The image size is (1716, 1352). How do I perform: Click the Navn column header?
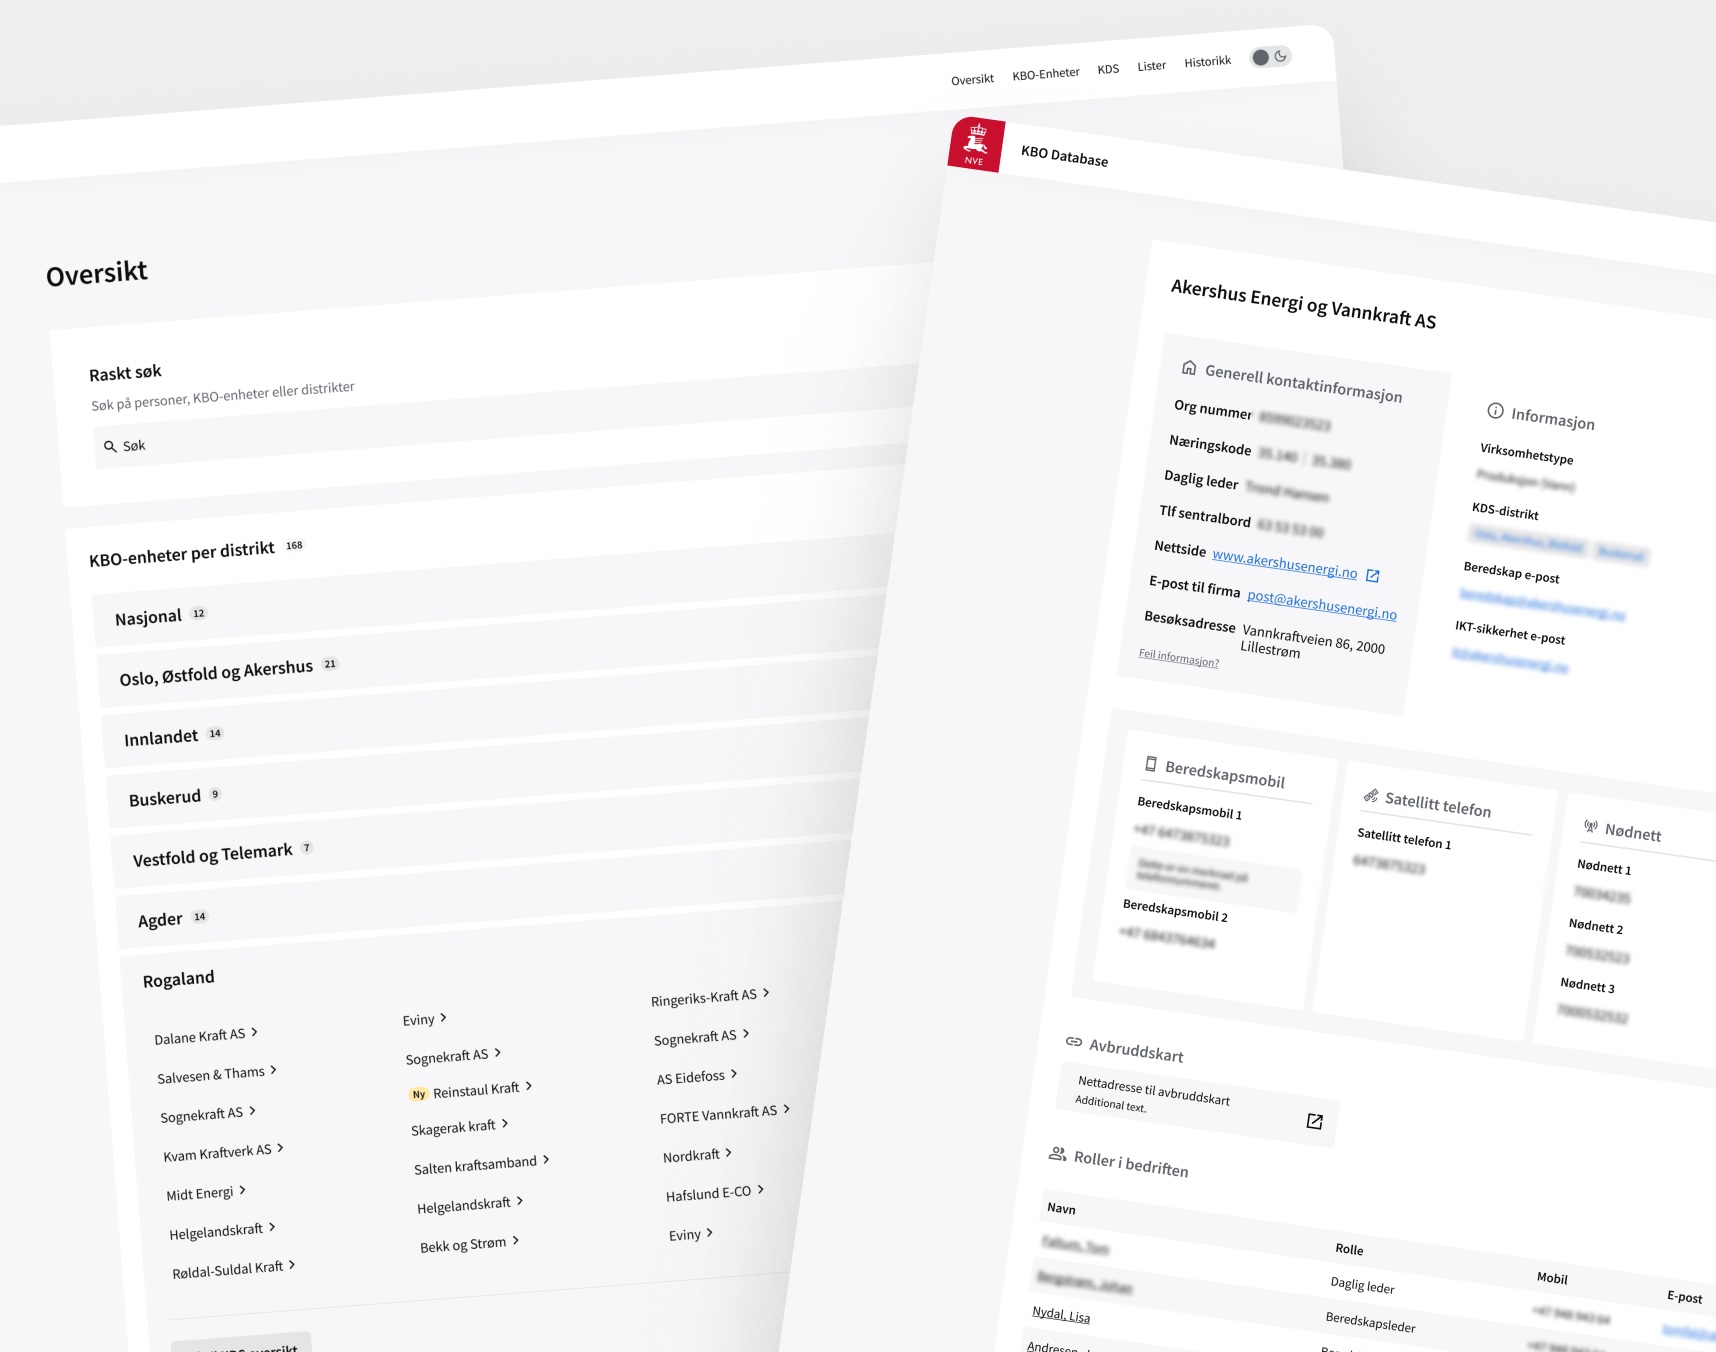point(1061,1208)
